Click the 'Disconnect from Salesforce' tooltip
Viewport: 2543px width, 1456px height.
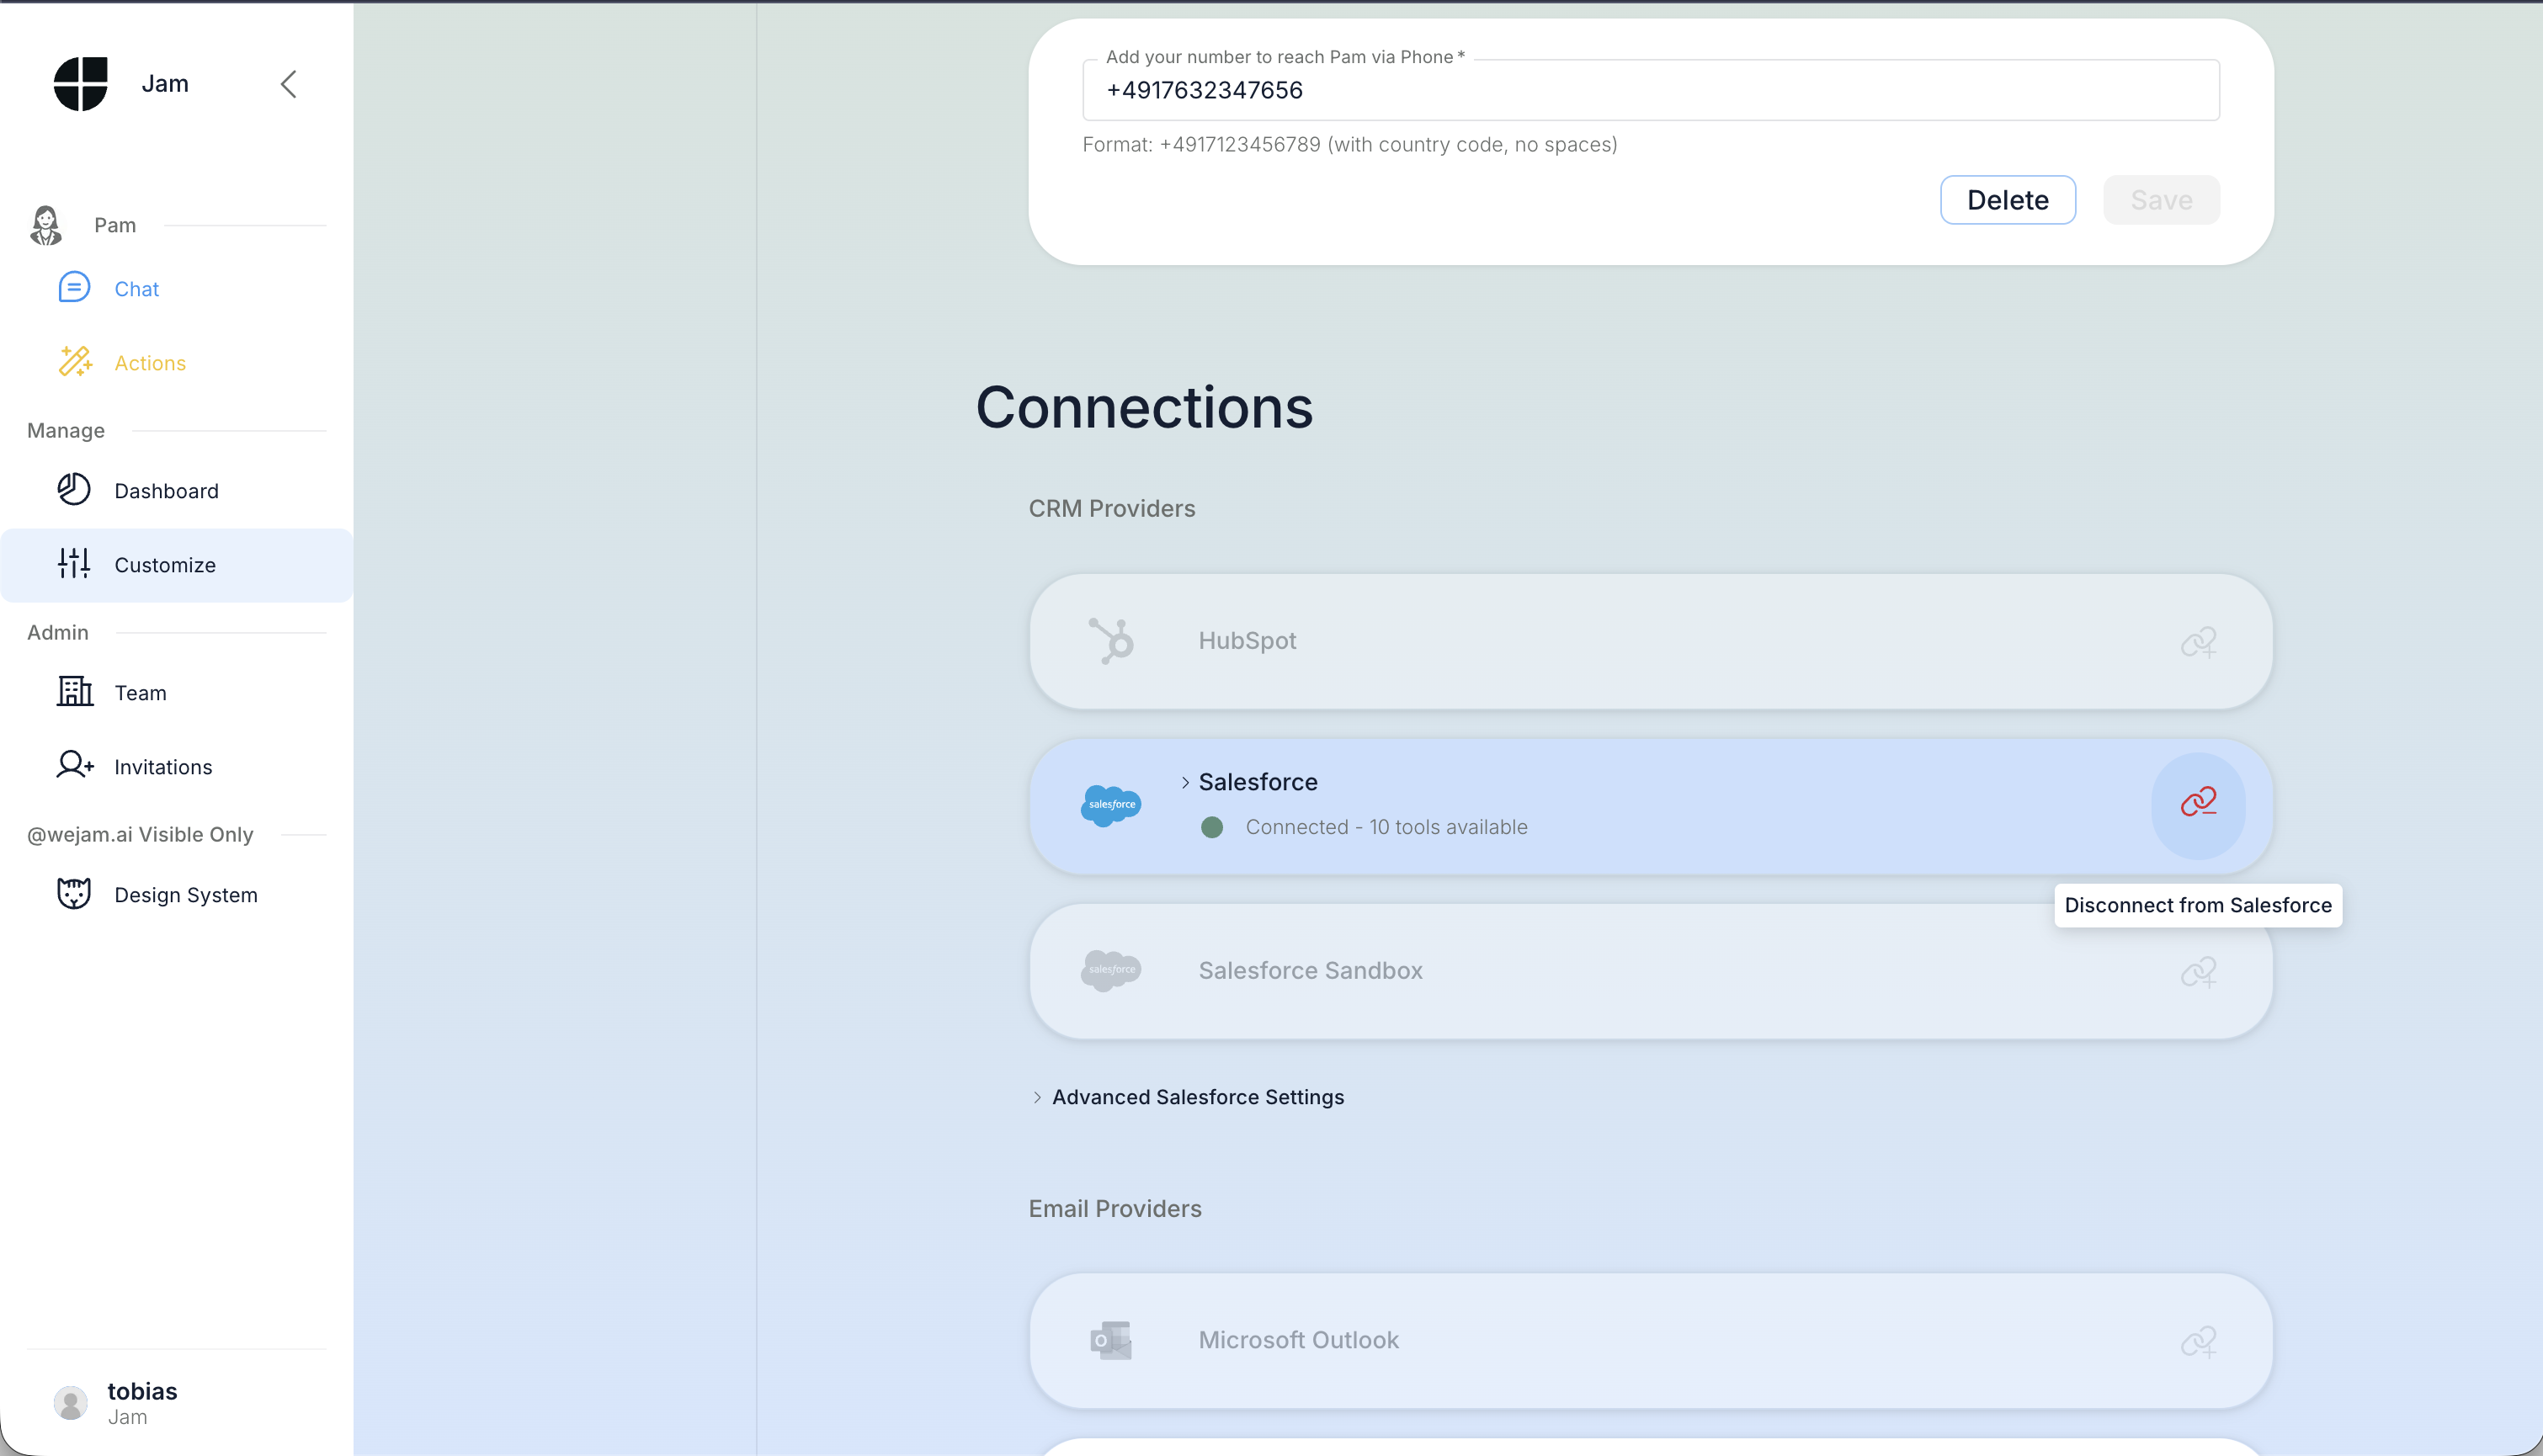pos(2198,905)
